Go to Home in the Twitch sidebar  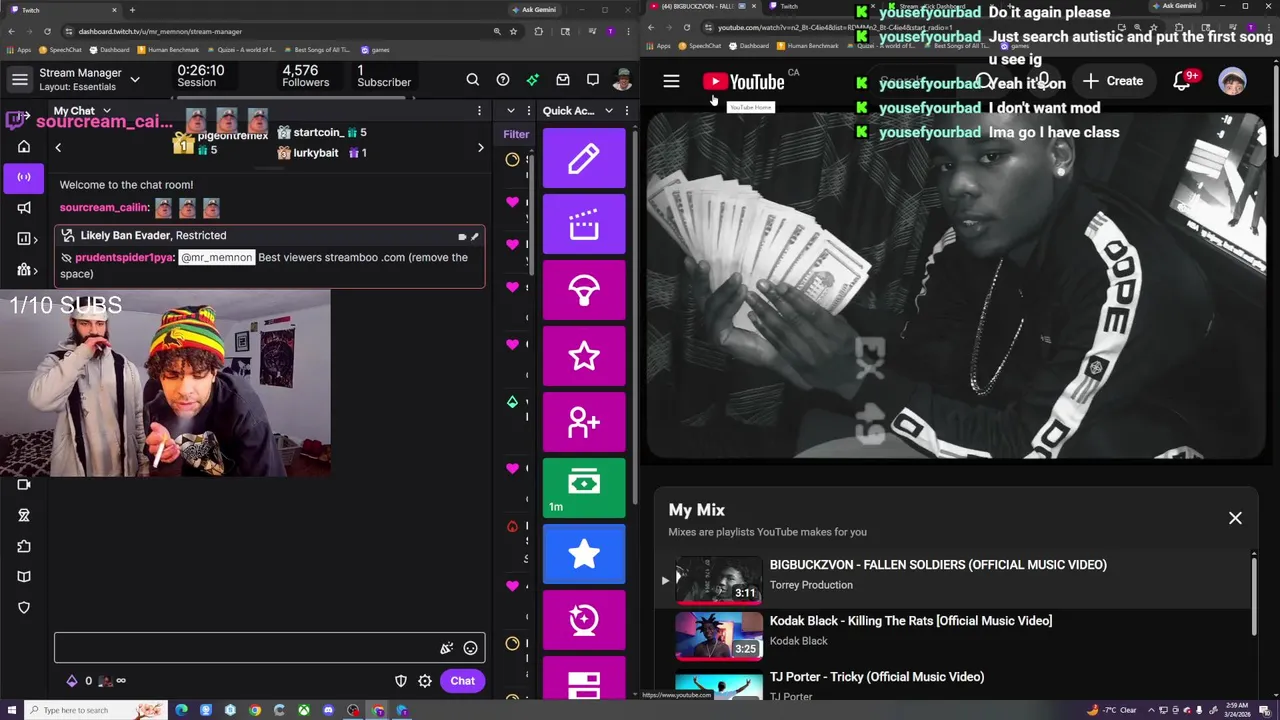pyautogui.click(x=24, y=146)
